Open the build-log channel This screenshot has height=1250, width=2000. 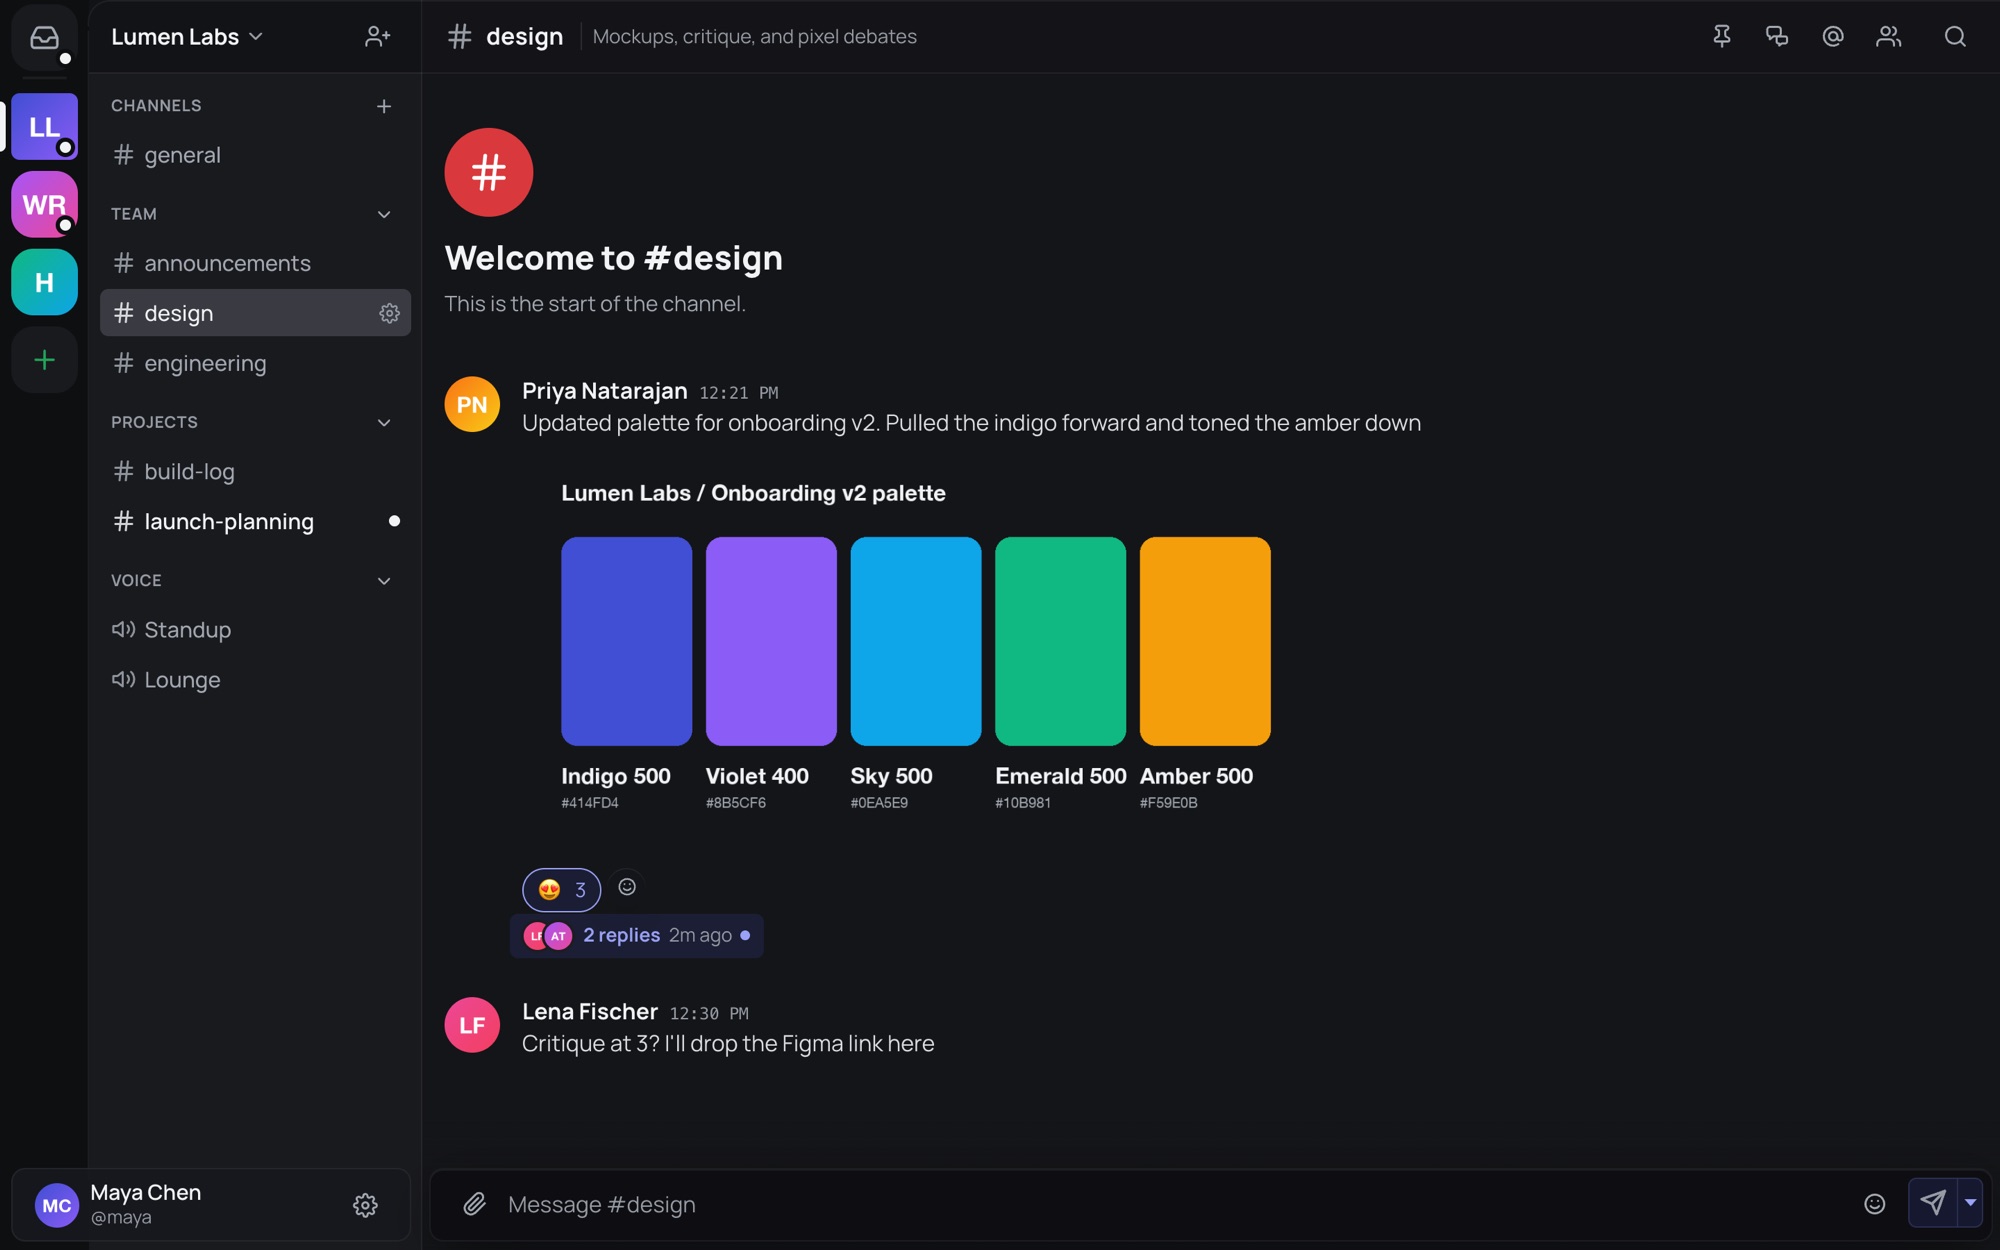[255, 471]
